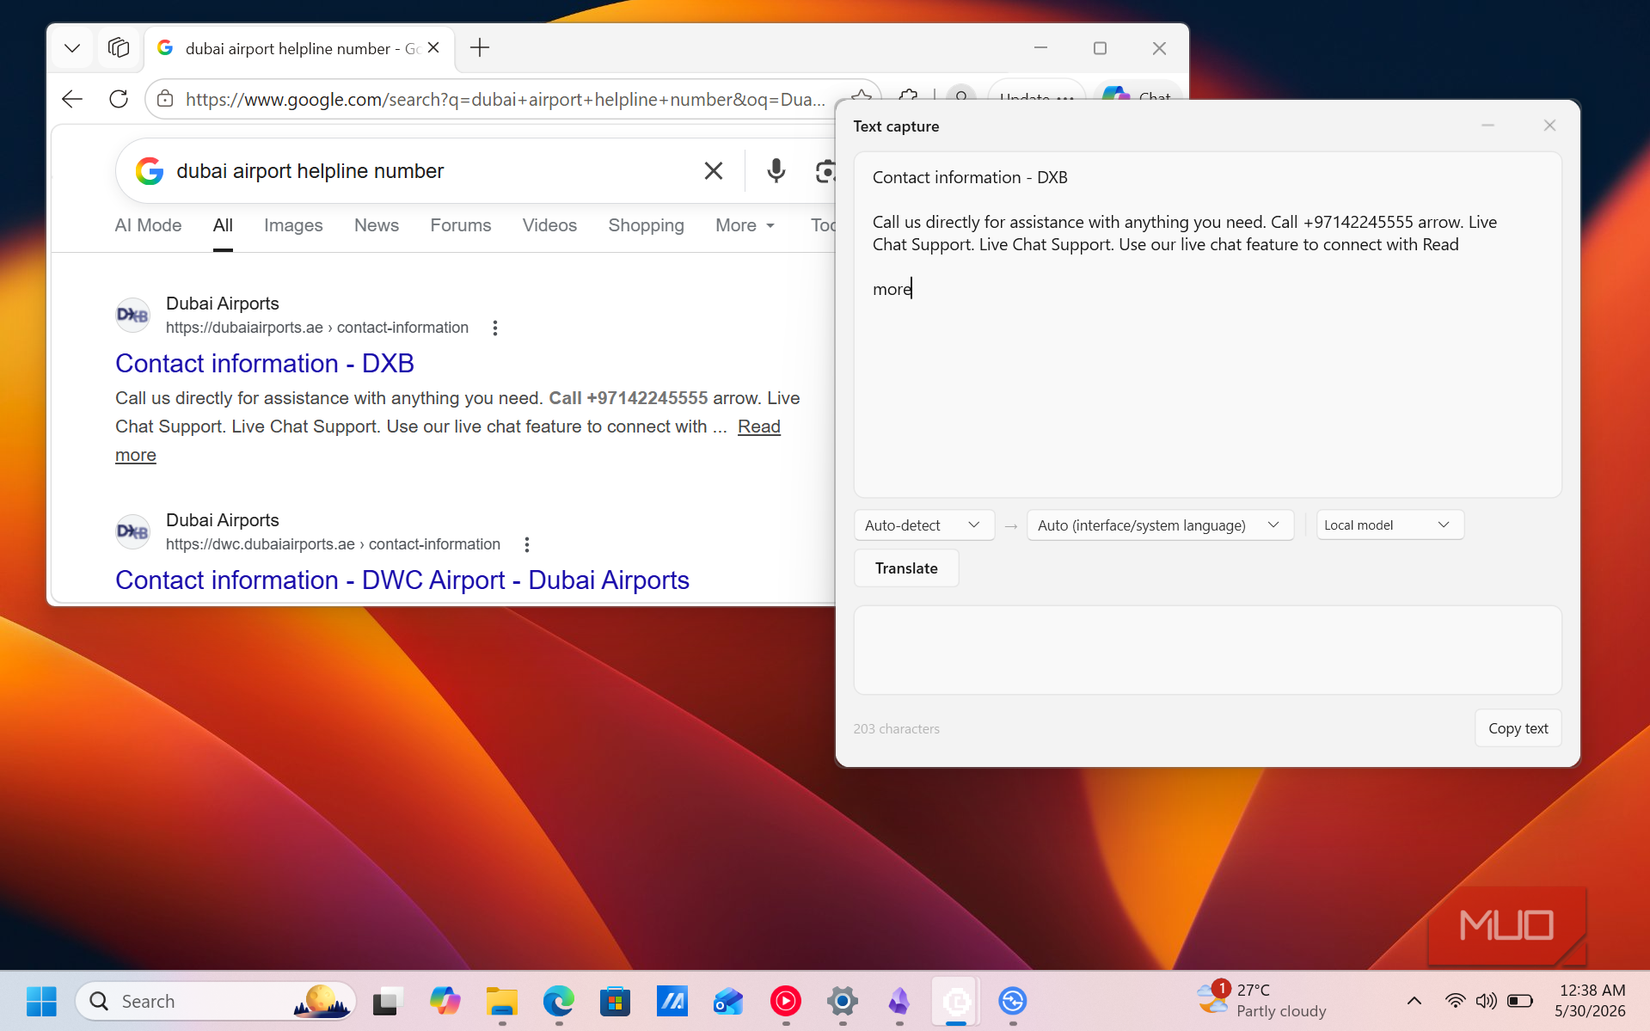Viewport: 1650px width, 1031px height.
Task: Open a new browser tab
Action: coord(480,48)
